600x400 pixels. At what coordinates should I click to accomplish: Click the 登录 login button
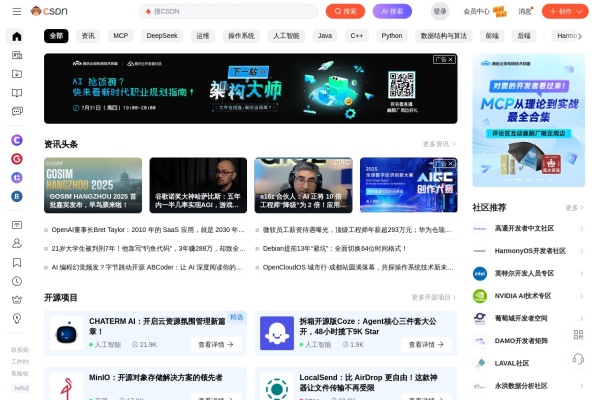440,11
